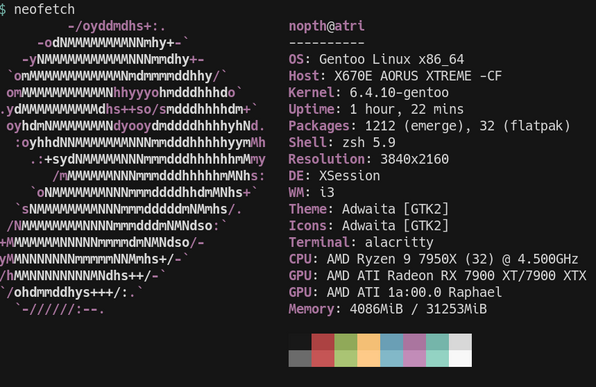Click the Packages count line
This screenshot has width=596, height=387.
click(x=430, y=126)
